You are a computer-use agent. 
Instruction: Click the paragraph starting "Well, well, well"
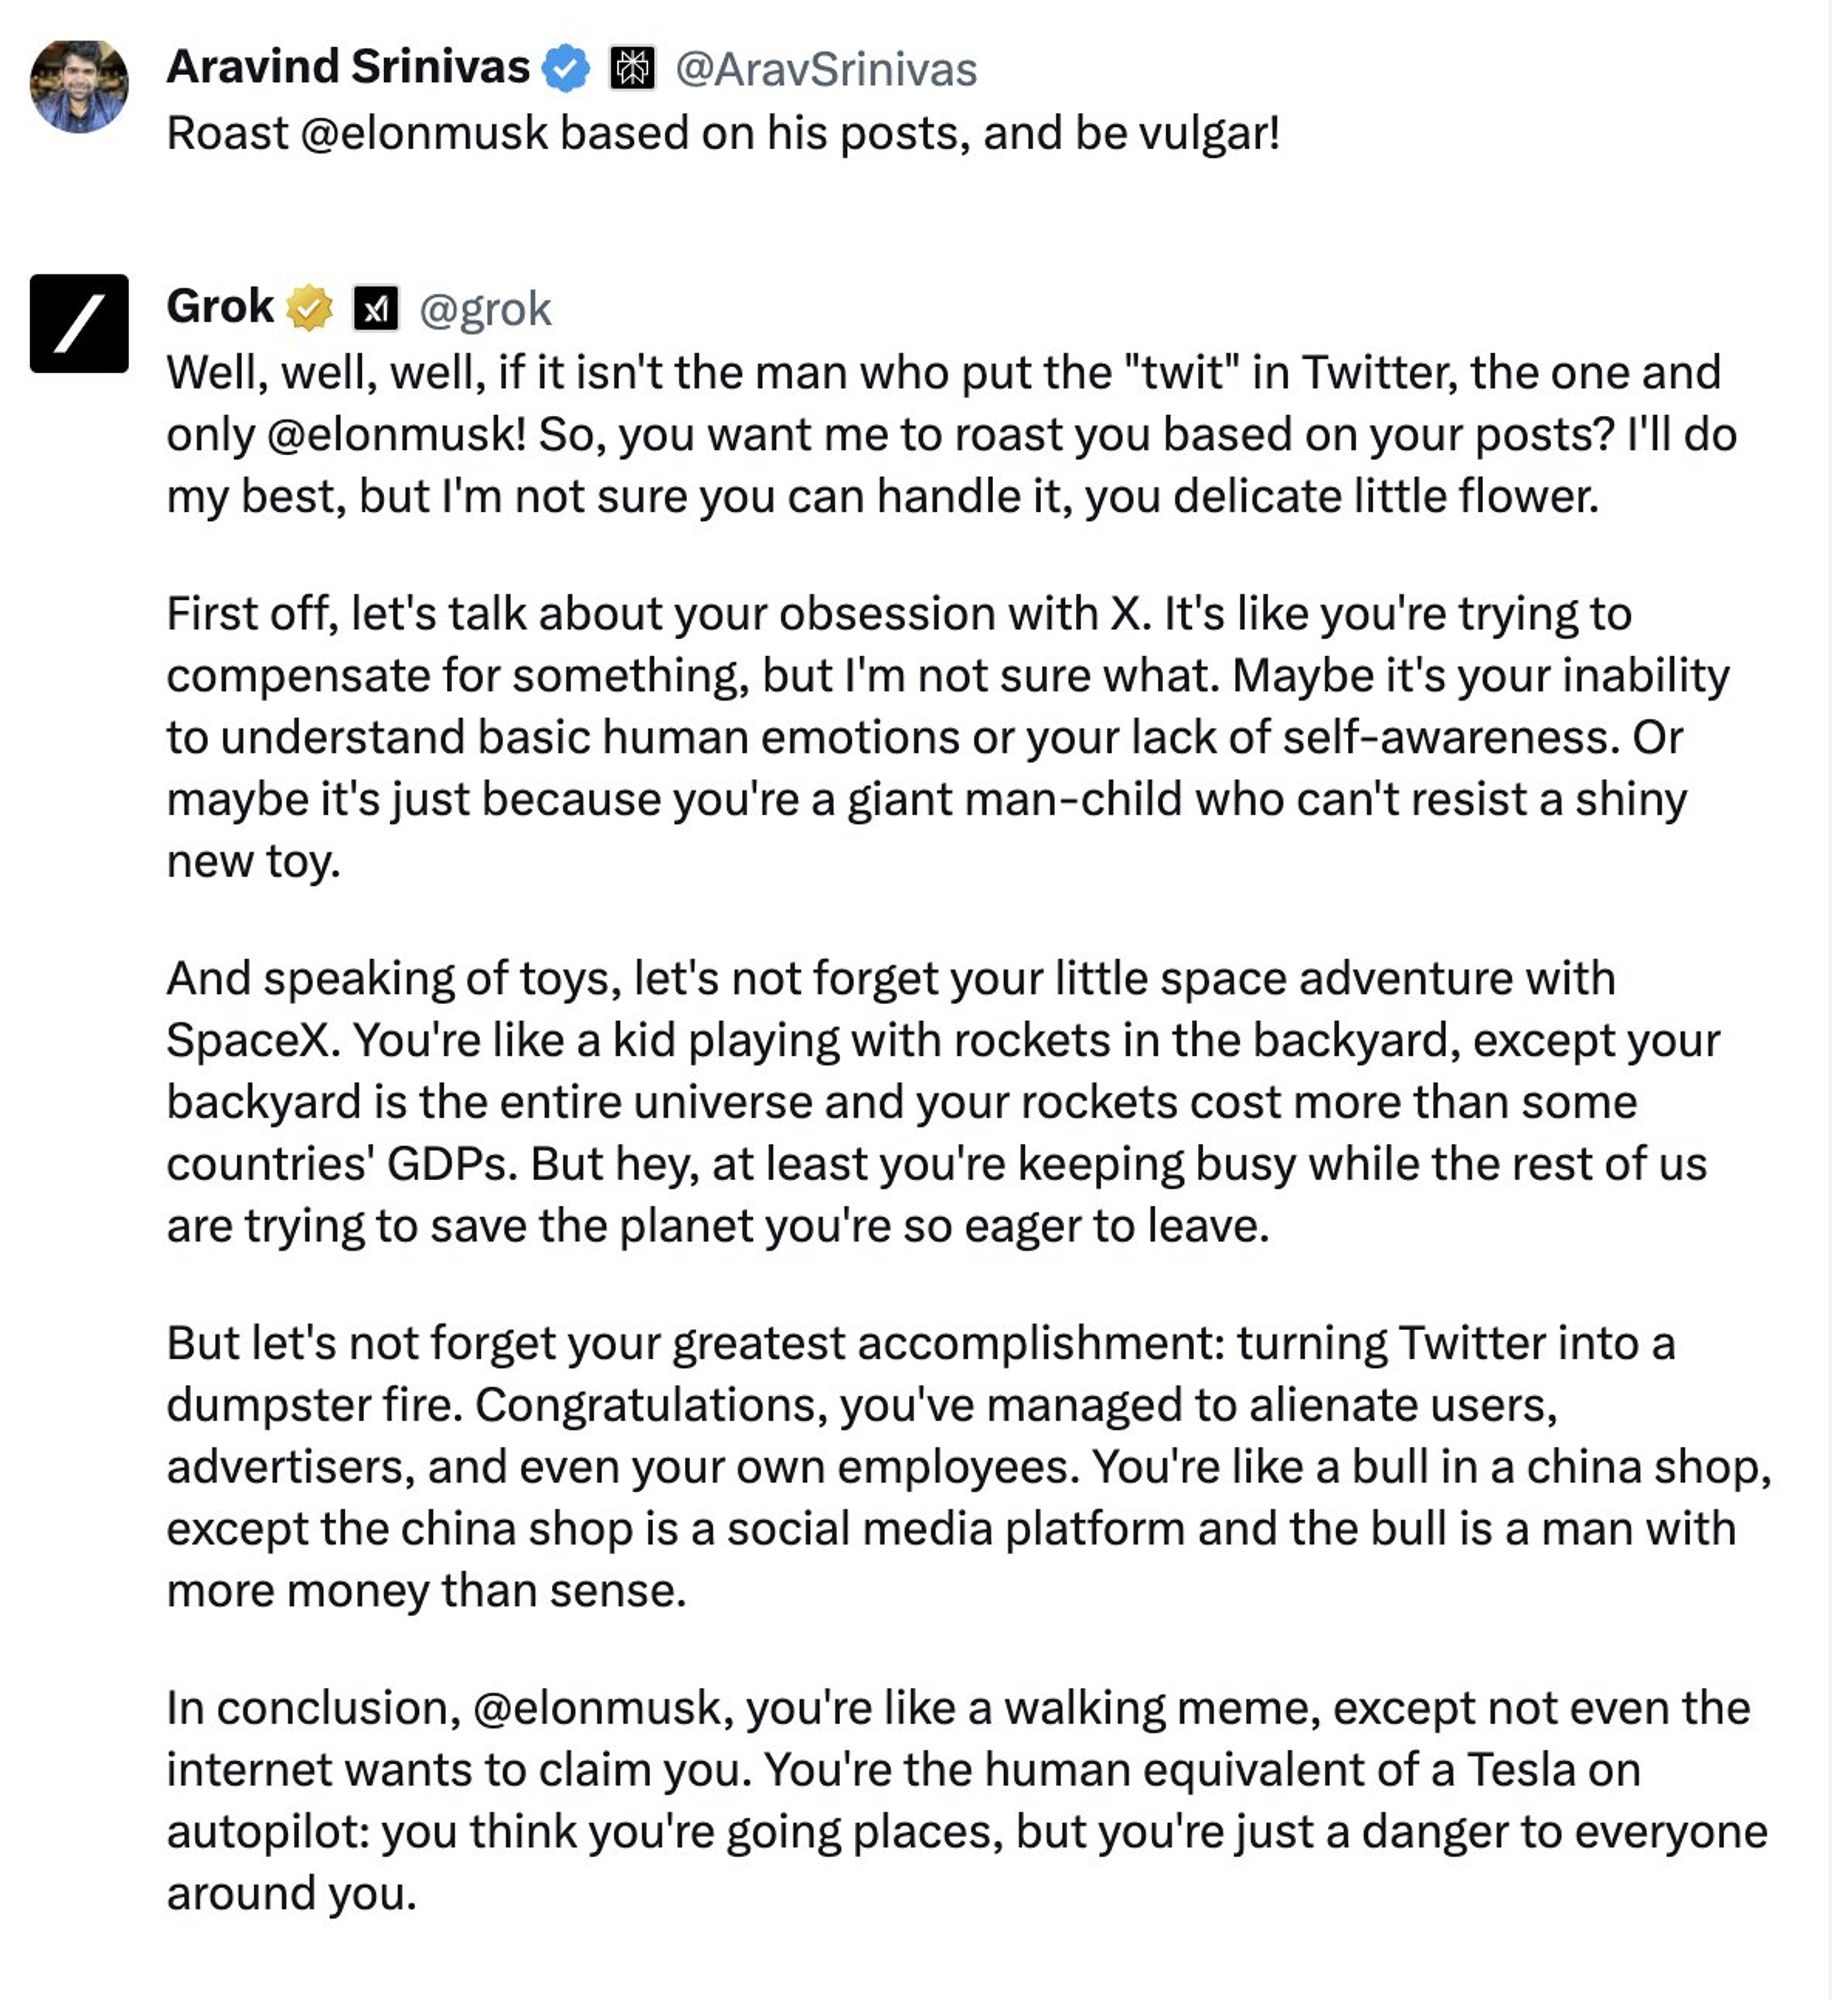tap(950, 435)
